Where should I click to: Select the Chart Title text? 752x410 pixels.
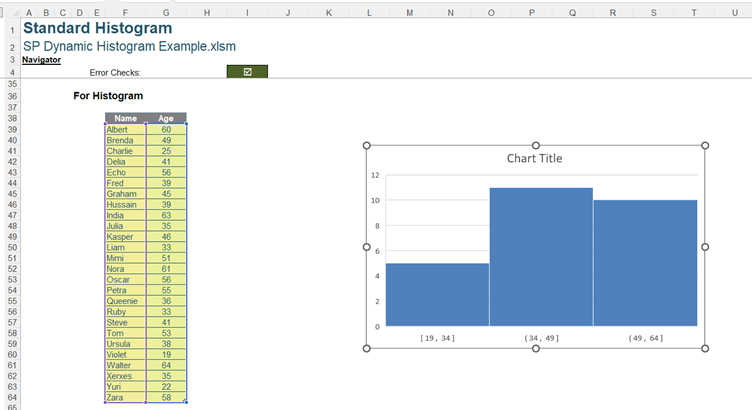534,158
